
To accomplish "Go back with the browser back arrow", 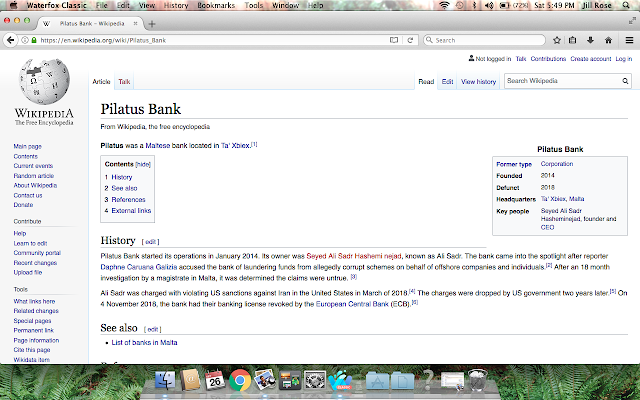I will [x=10, y=40].
